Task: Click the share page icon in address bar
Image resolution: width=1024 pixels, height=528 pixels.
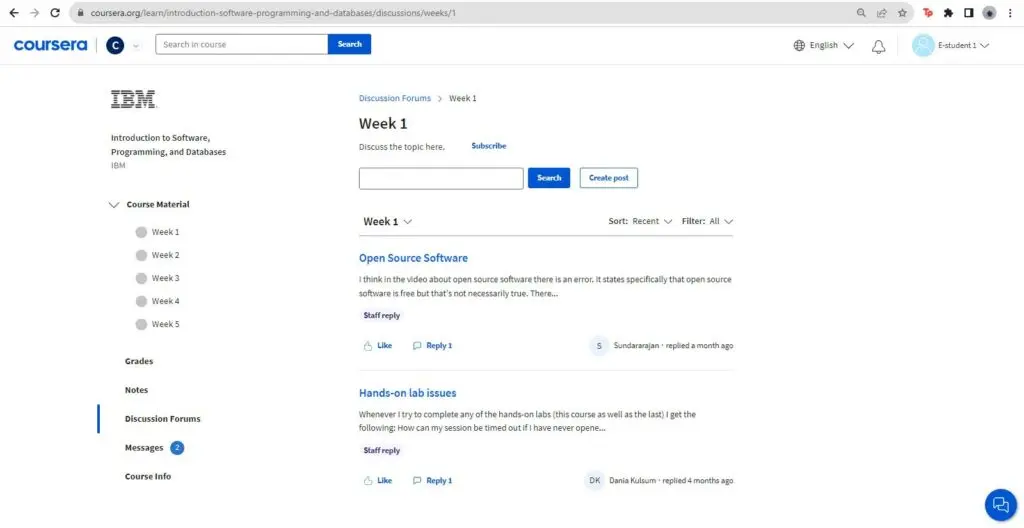Action: click(882, 13)
